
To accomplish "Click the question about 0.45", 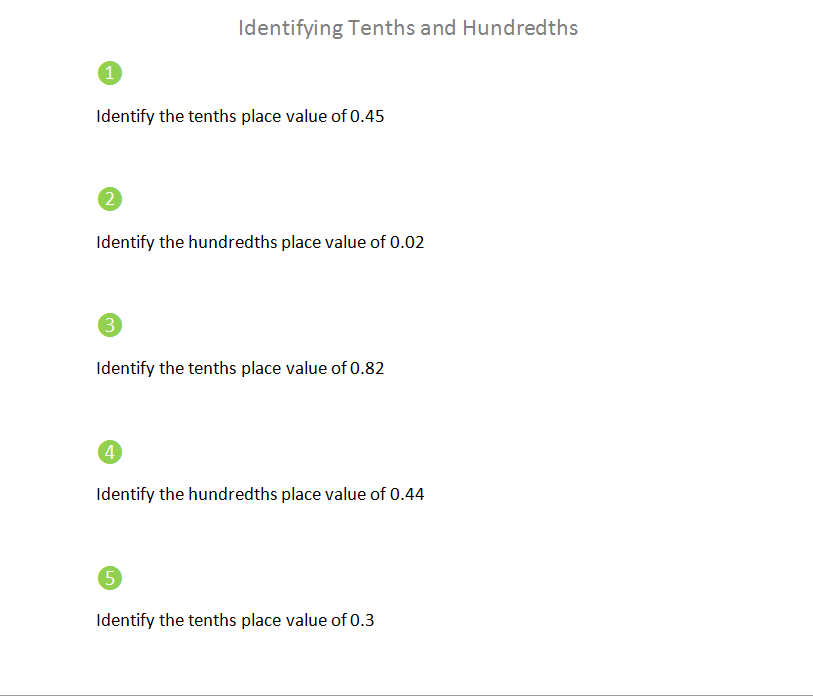I will 240,116.
